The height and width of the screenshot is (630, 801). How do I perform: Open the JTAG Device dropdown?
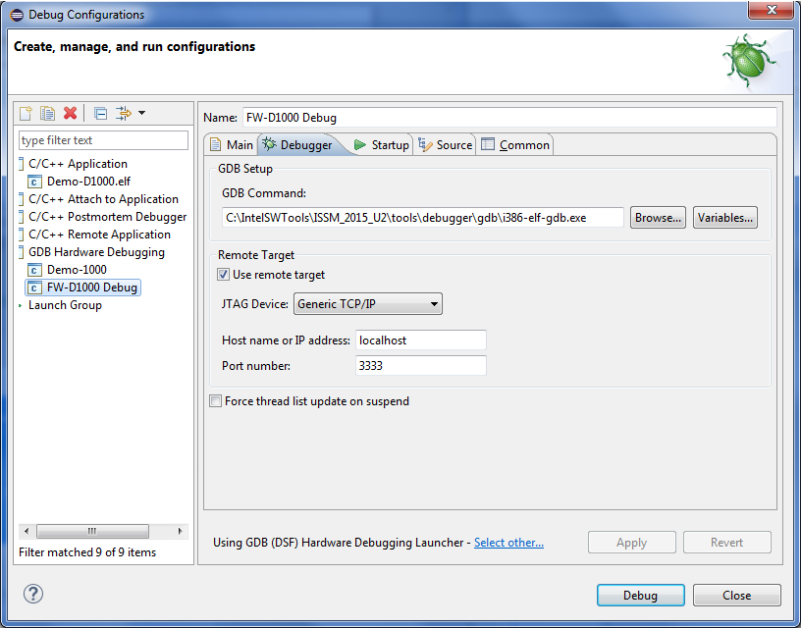(368, 304)
